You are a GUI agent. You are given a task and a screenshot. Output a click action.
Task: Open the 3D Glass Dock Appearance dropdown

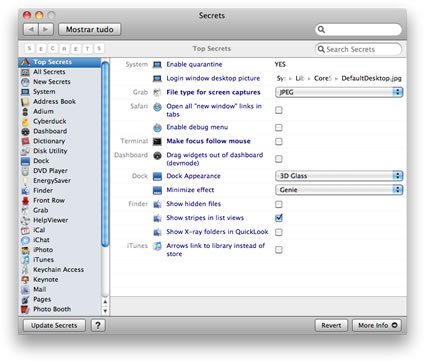coord(339,176)
